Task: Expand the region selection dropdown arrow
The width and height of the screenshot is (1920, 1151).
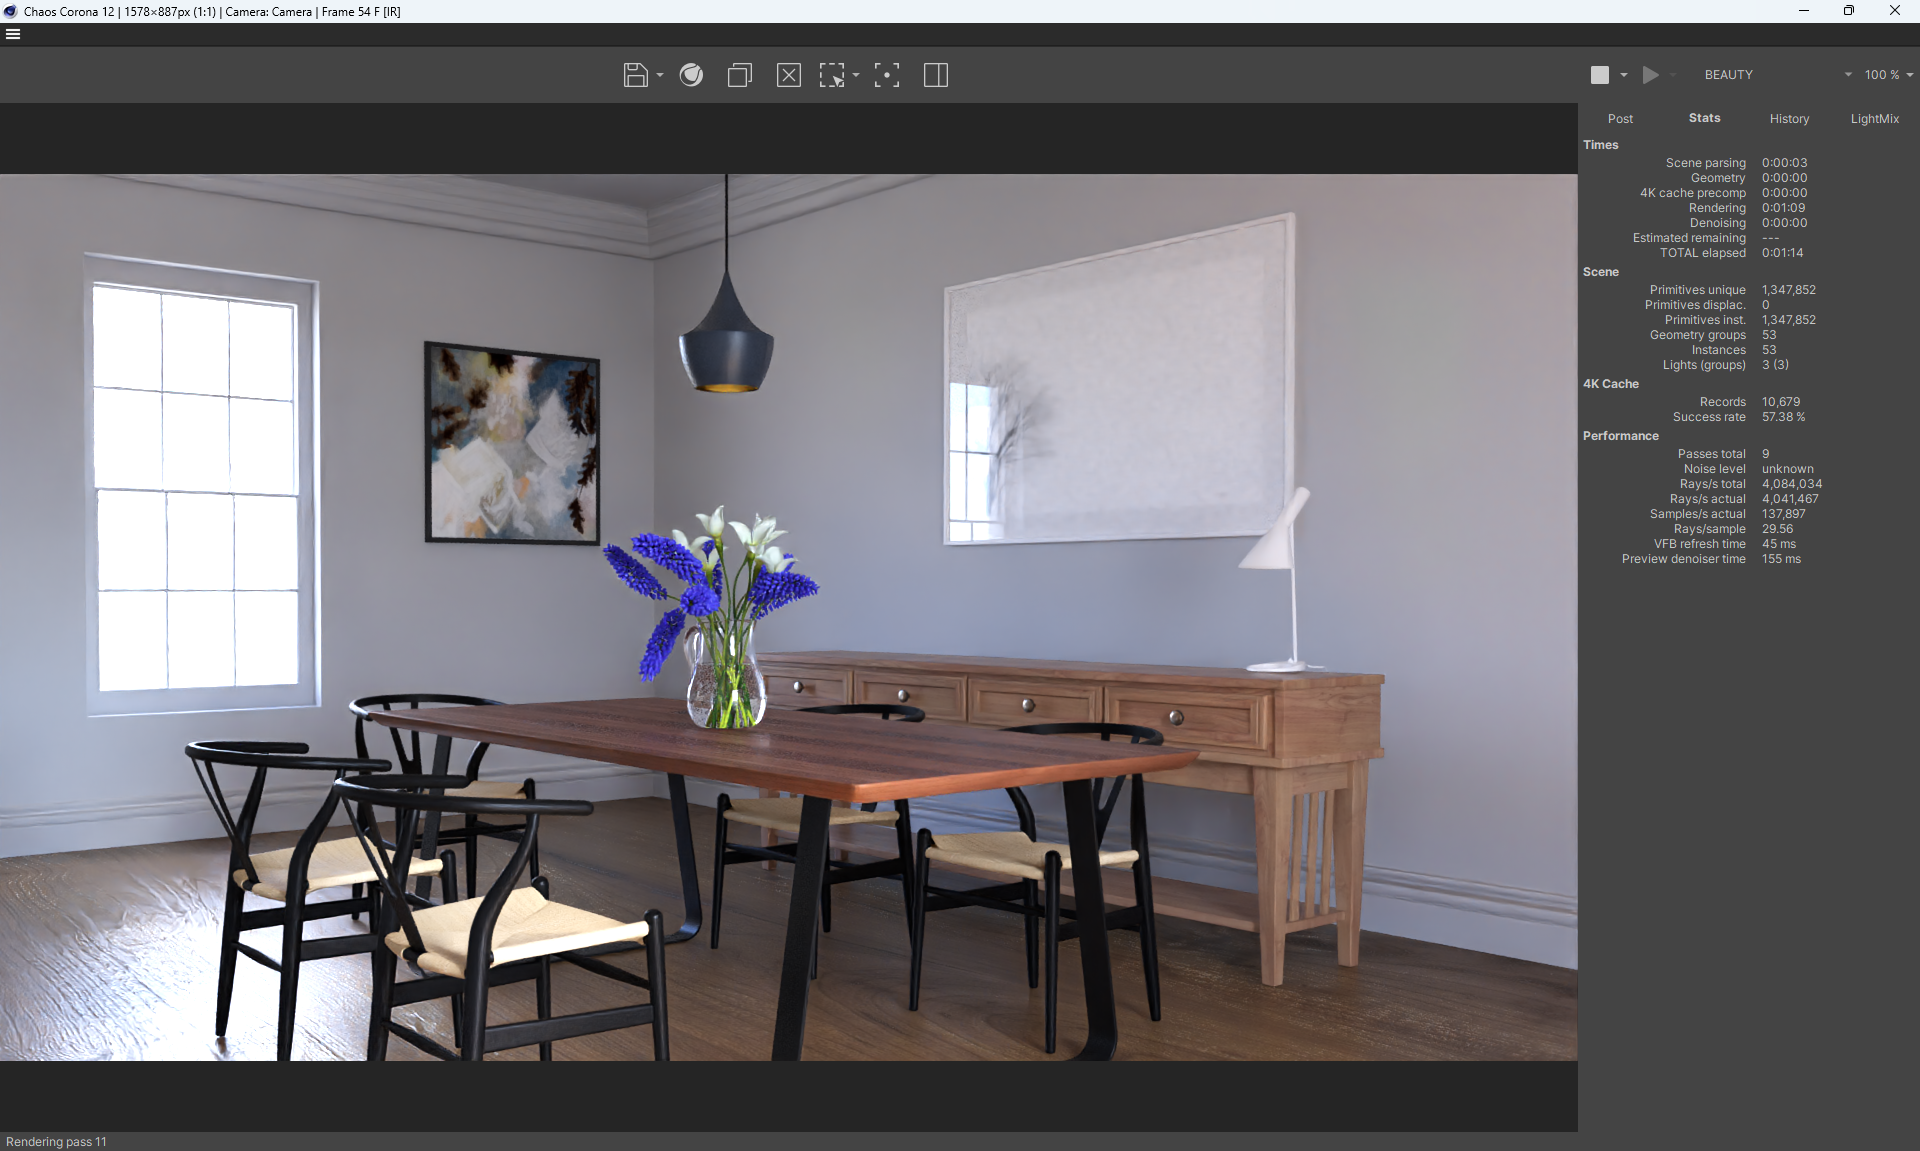Action: pyautogui.click(x=856, y=75)
